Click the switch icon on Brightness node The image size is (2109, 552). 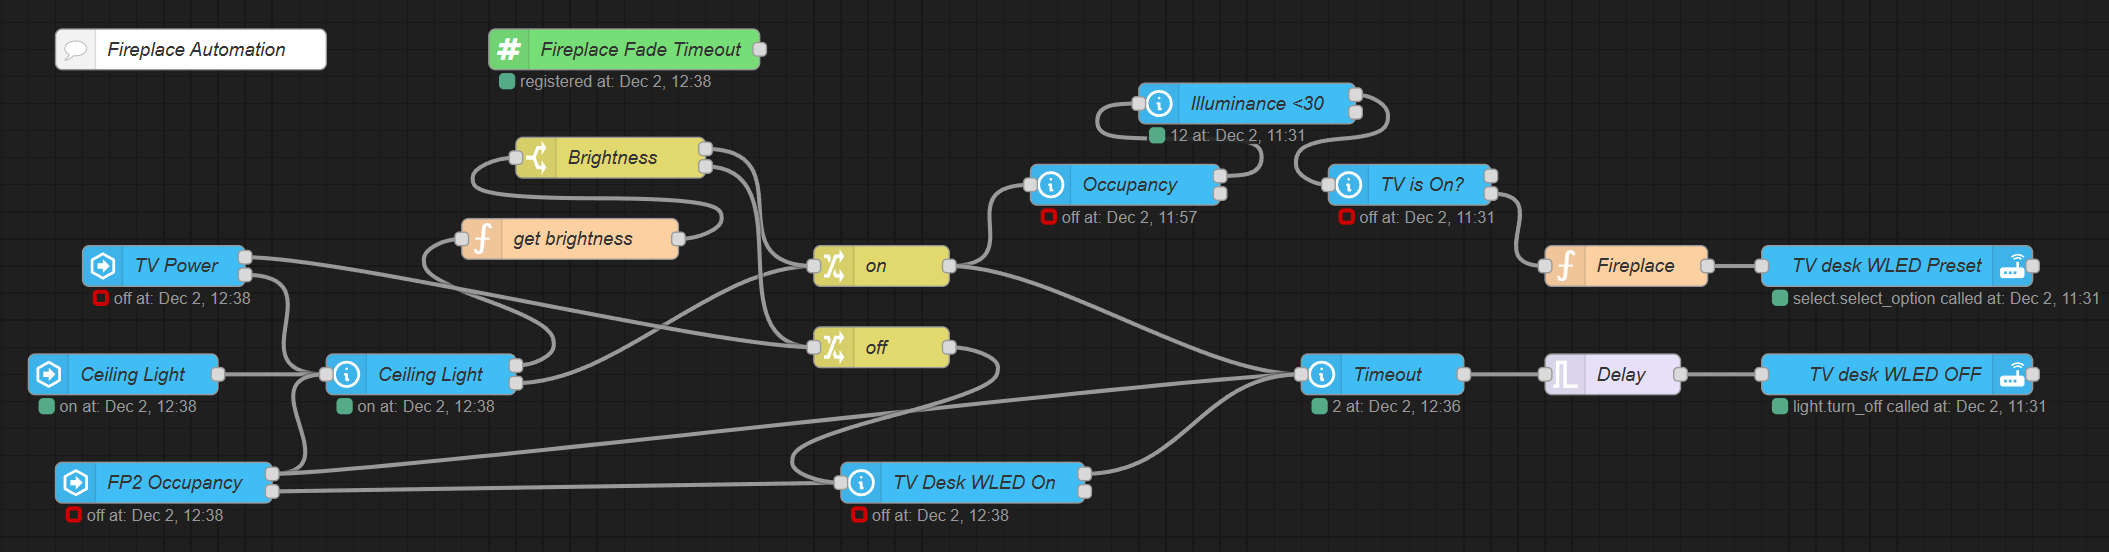537,157
